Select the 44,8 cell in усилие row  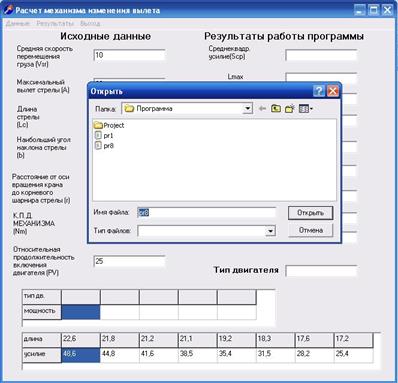tap(120, 355)
